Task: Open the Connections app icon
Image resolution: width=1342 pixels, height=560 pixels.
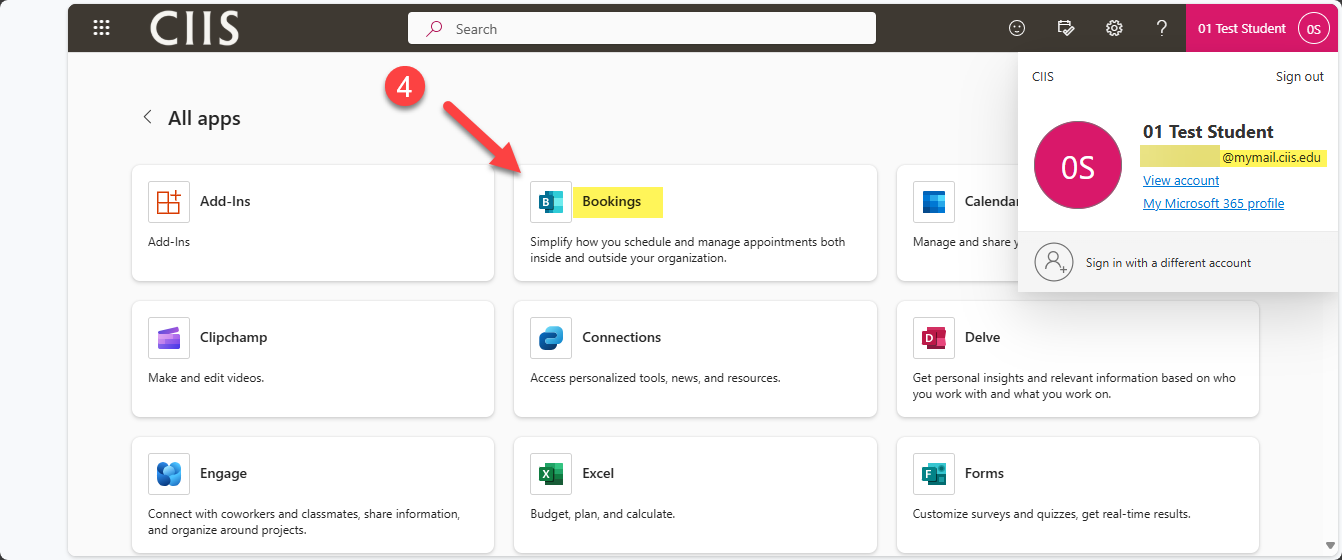Action: [x=551, y=338]
